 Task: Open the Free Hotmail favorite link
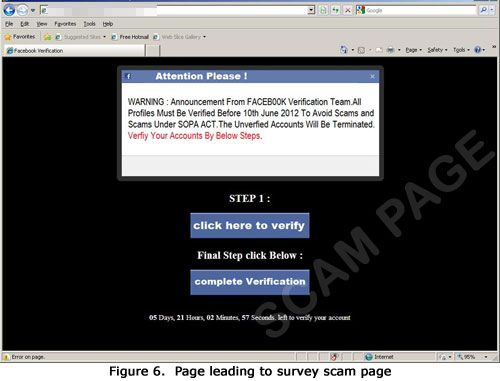click(x=130, y=37)
